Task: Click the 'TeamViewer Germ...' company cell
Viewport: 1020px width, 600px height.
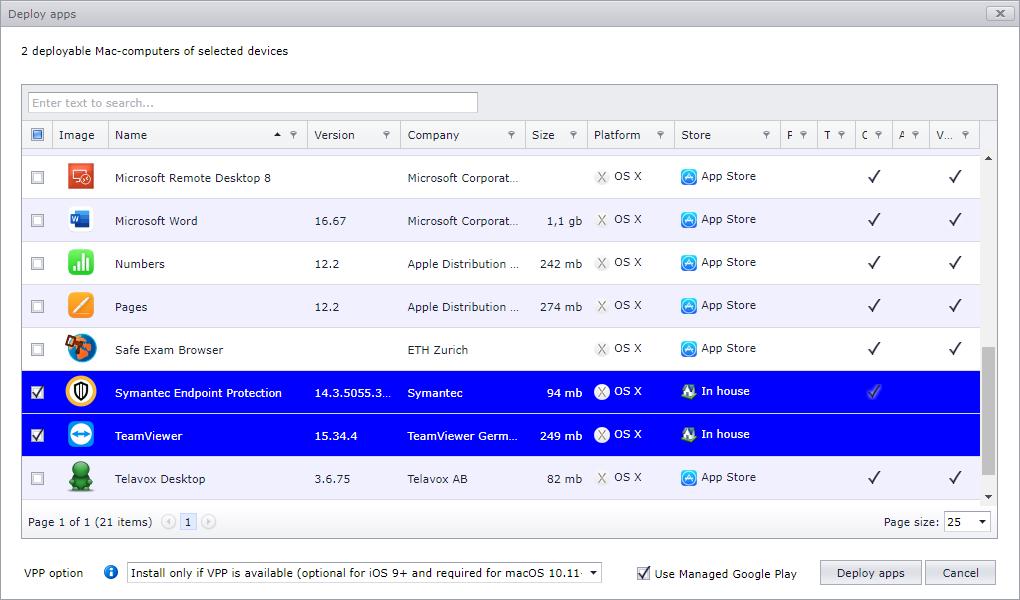Action: (x=463, y=435)
